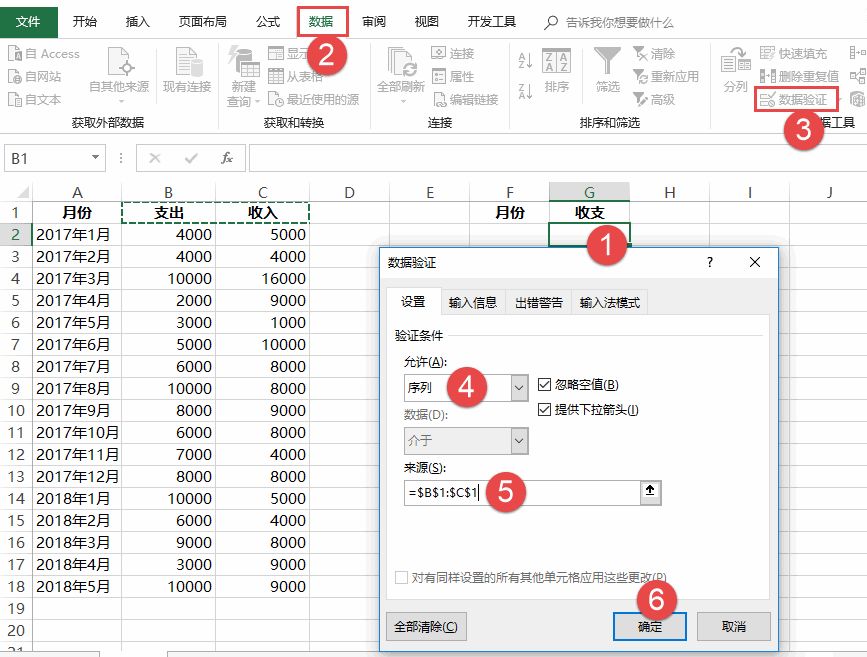Click the select-all corner triangle

(x=21, y=192)
